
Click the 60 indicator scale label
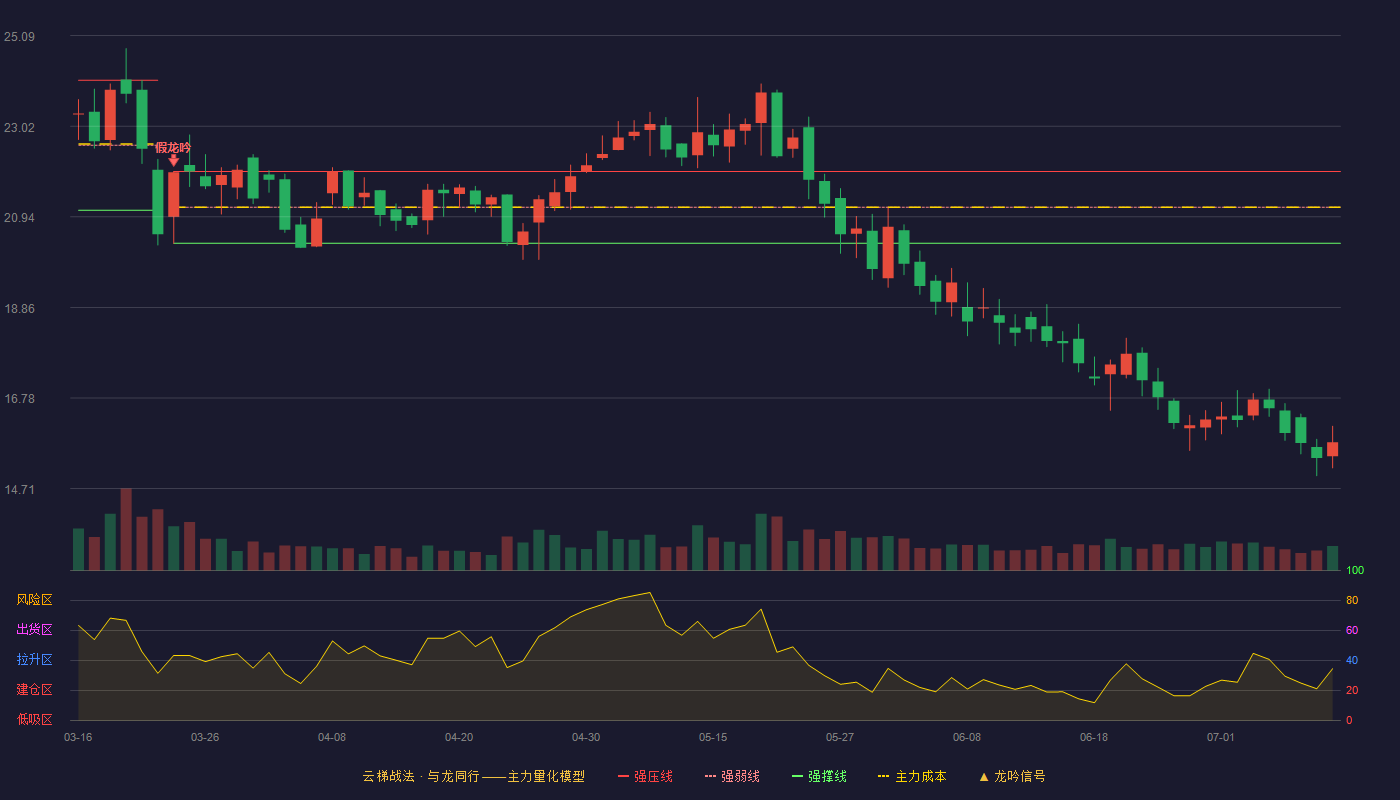tap(1352, 630)
